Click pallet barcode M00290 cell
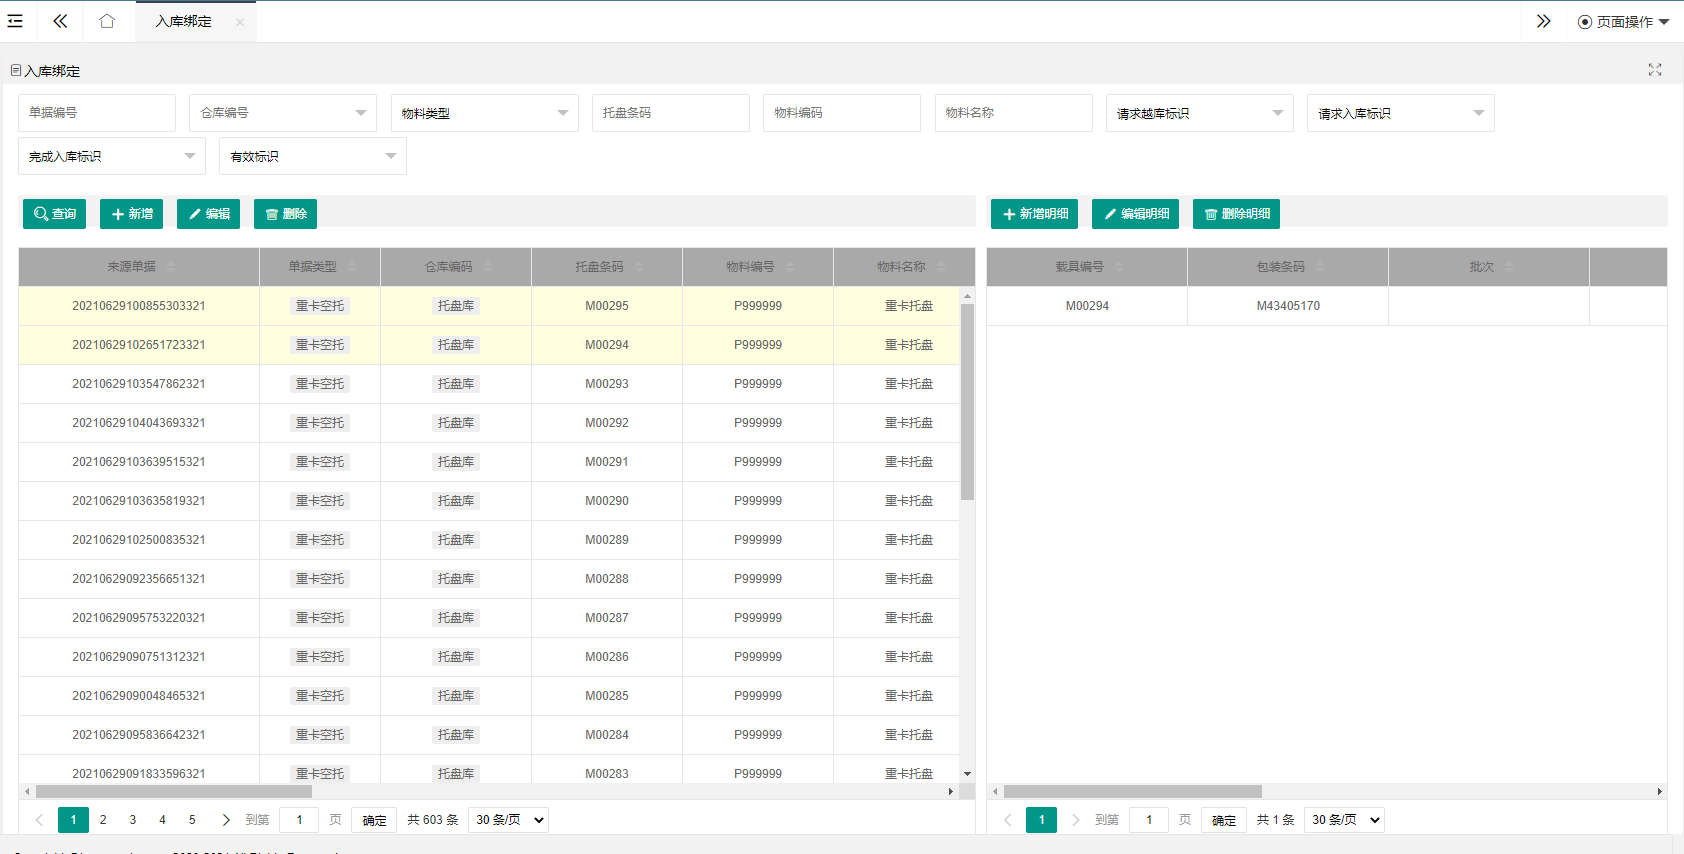The width and height of the screenshot is (1684, 854). coord(607,501)
